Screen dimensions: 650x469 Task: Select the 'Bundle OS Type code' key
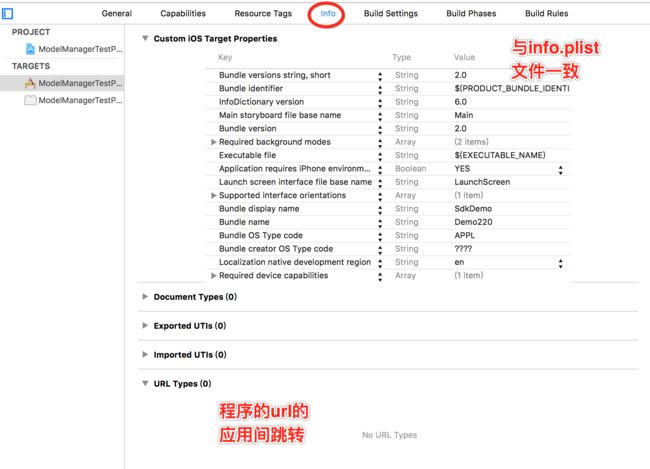click(x=261, y=235)
